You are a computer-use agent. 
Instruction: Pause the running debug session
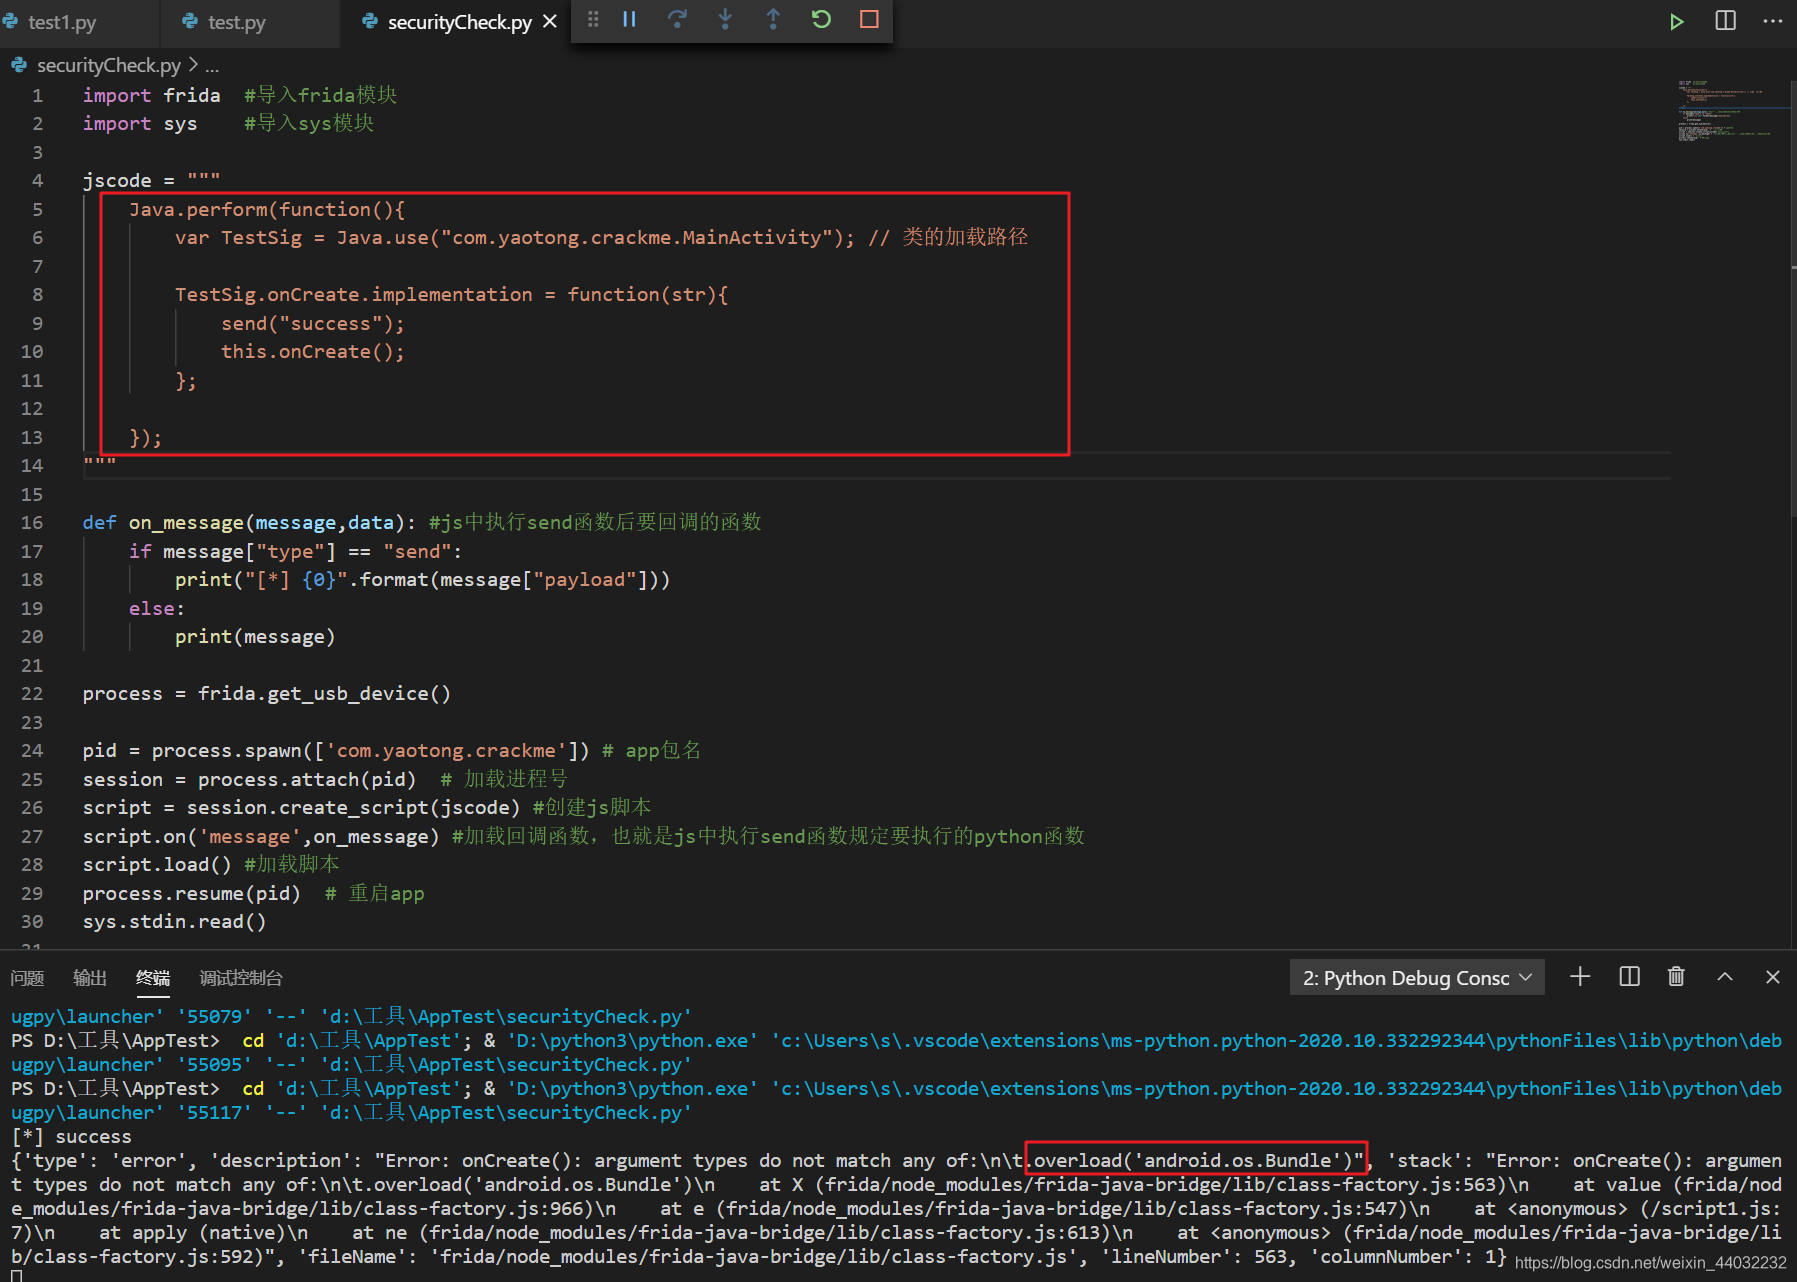[629, 20]
